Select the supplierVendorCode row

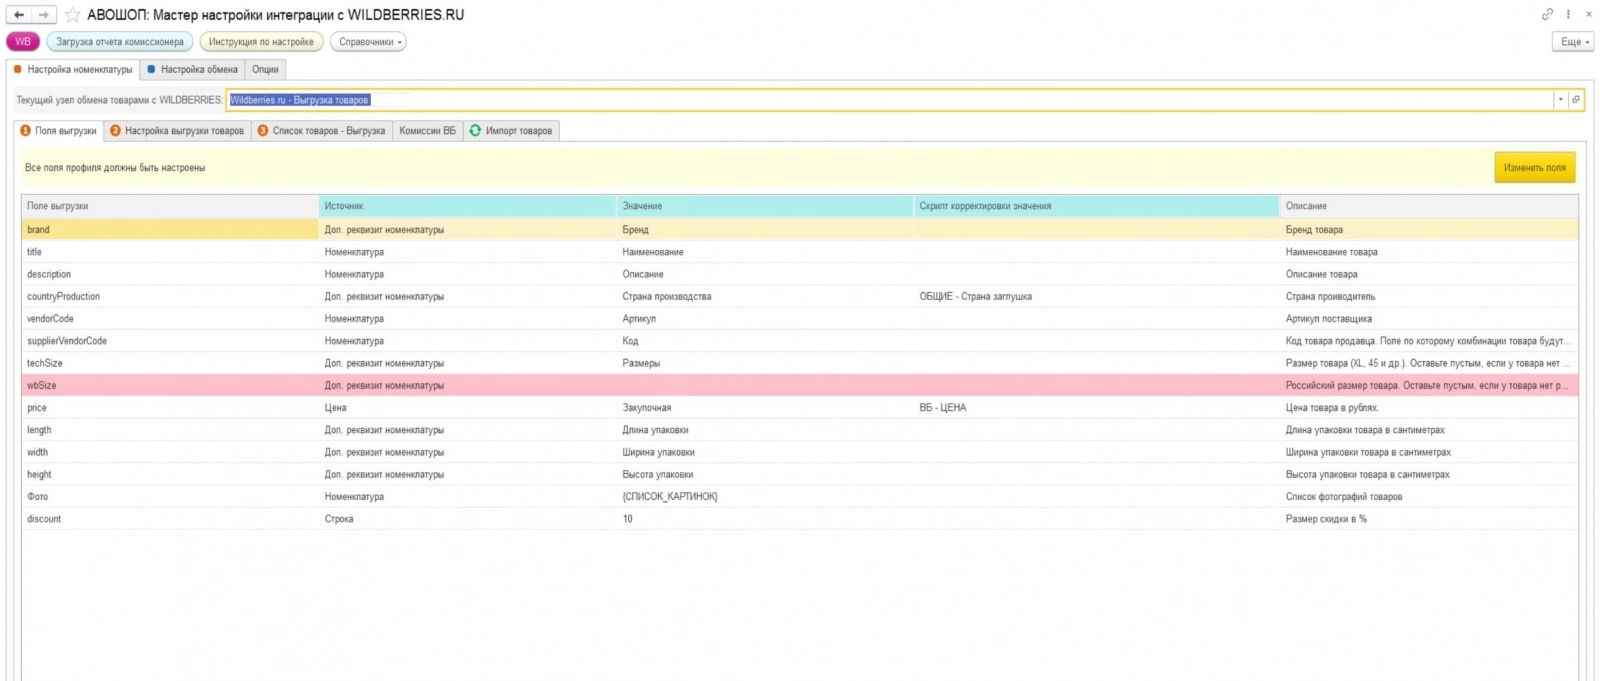pyautogui.click(x=800, y=341)
